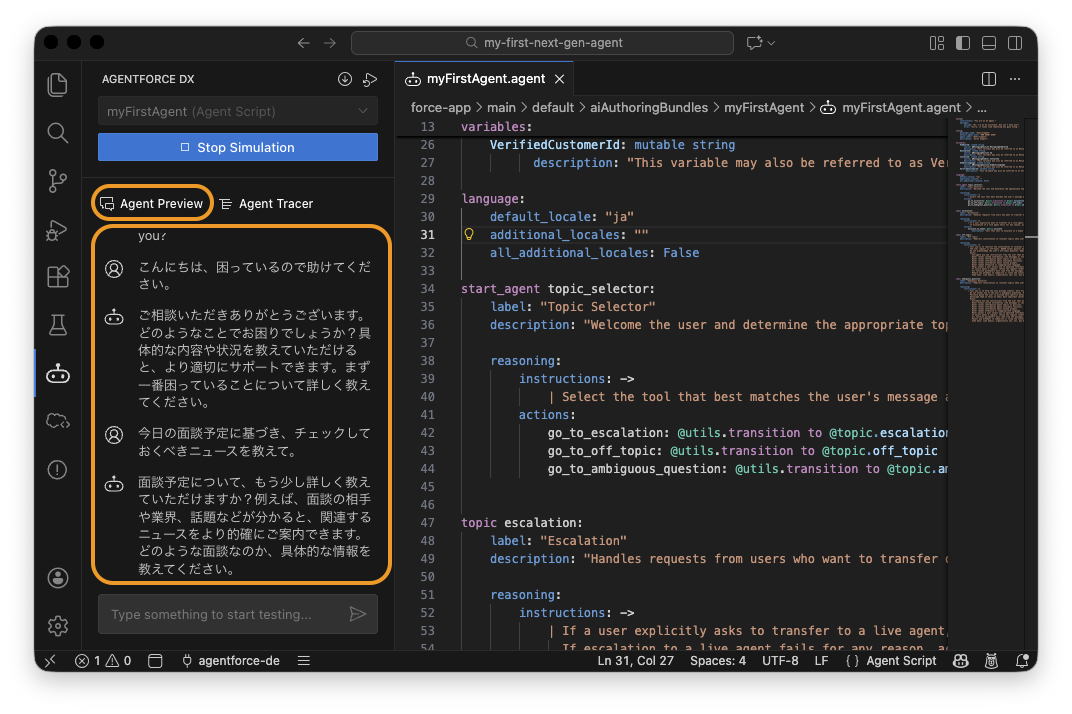The image size is (1072, 714).
Task: Open the default breadcrumb segment
Action: (552, 107)
